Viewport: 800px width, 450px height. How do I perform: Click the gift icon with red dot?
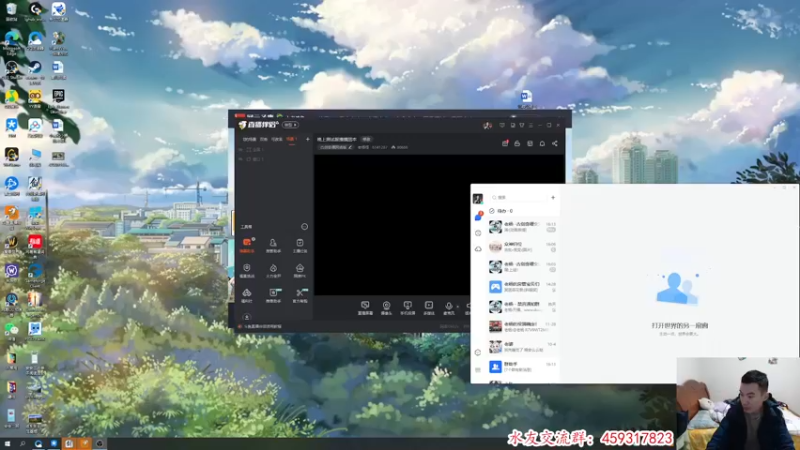point(505,143)
